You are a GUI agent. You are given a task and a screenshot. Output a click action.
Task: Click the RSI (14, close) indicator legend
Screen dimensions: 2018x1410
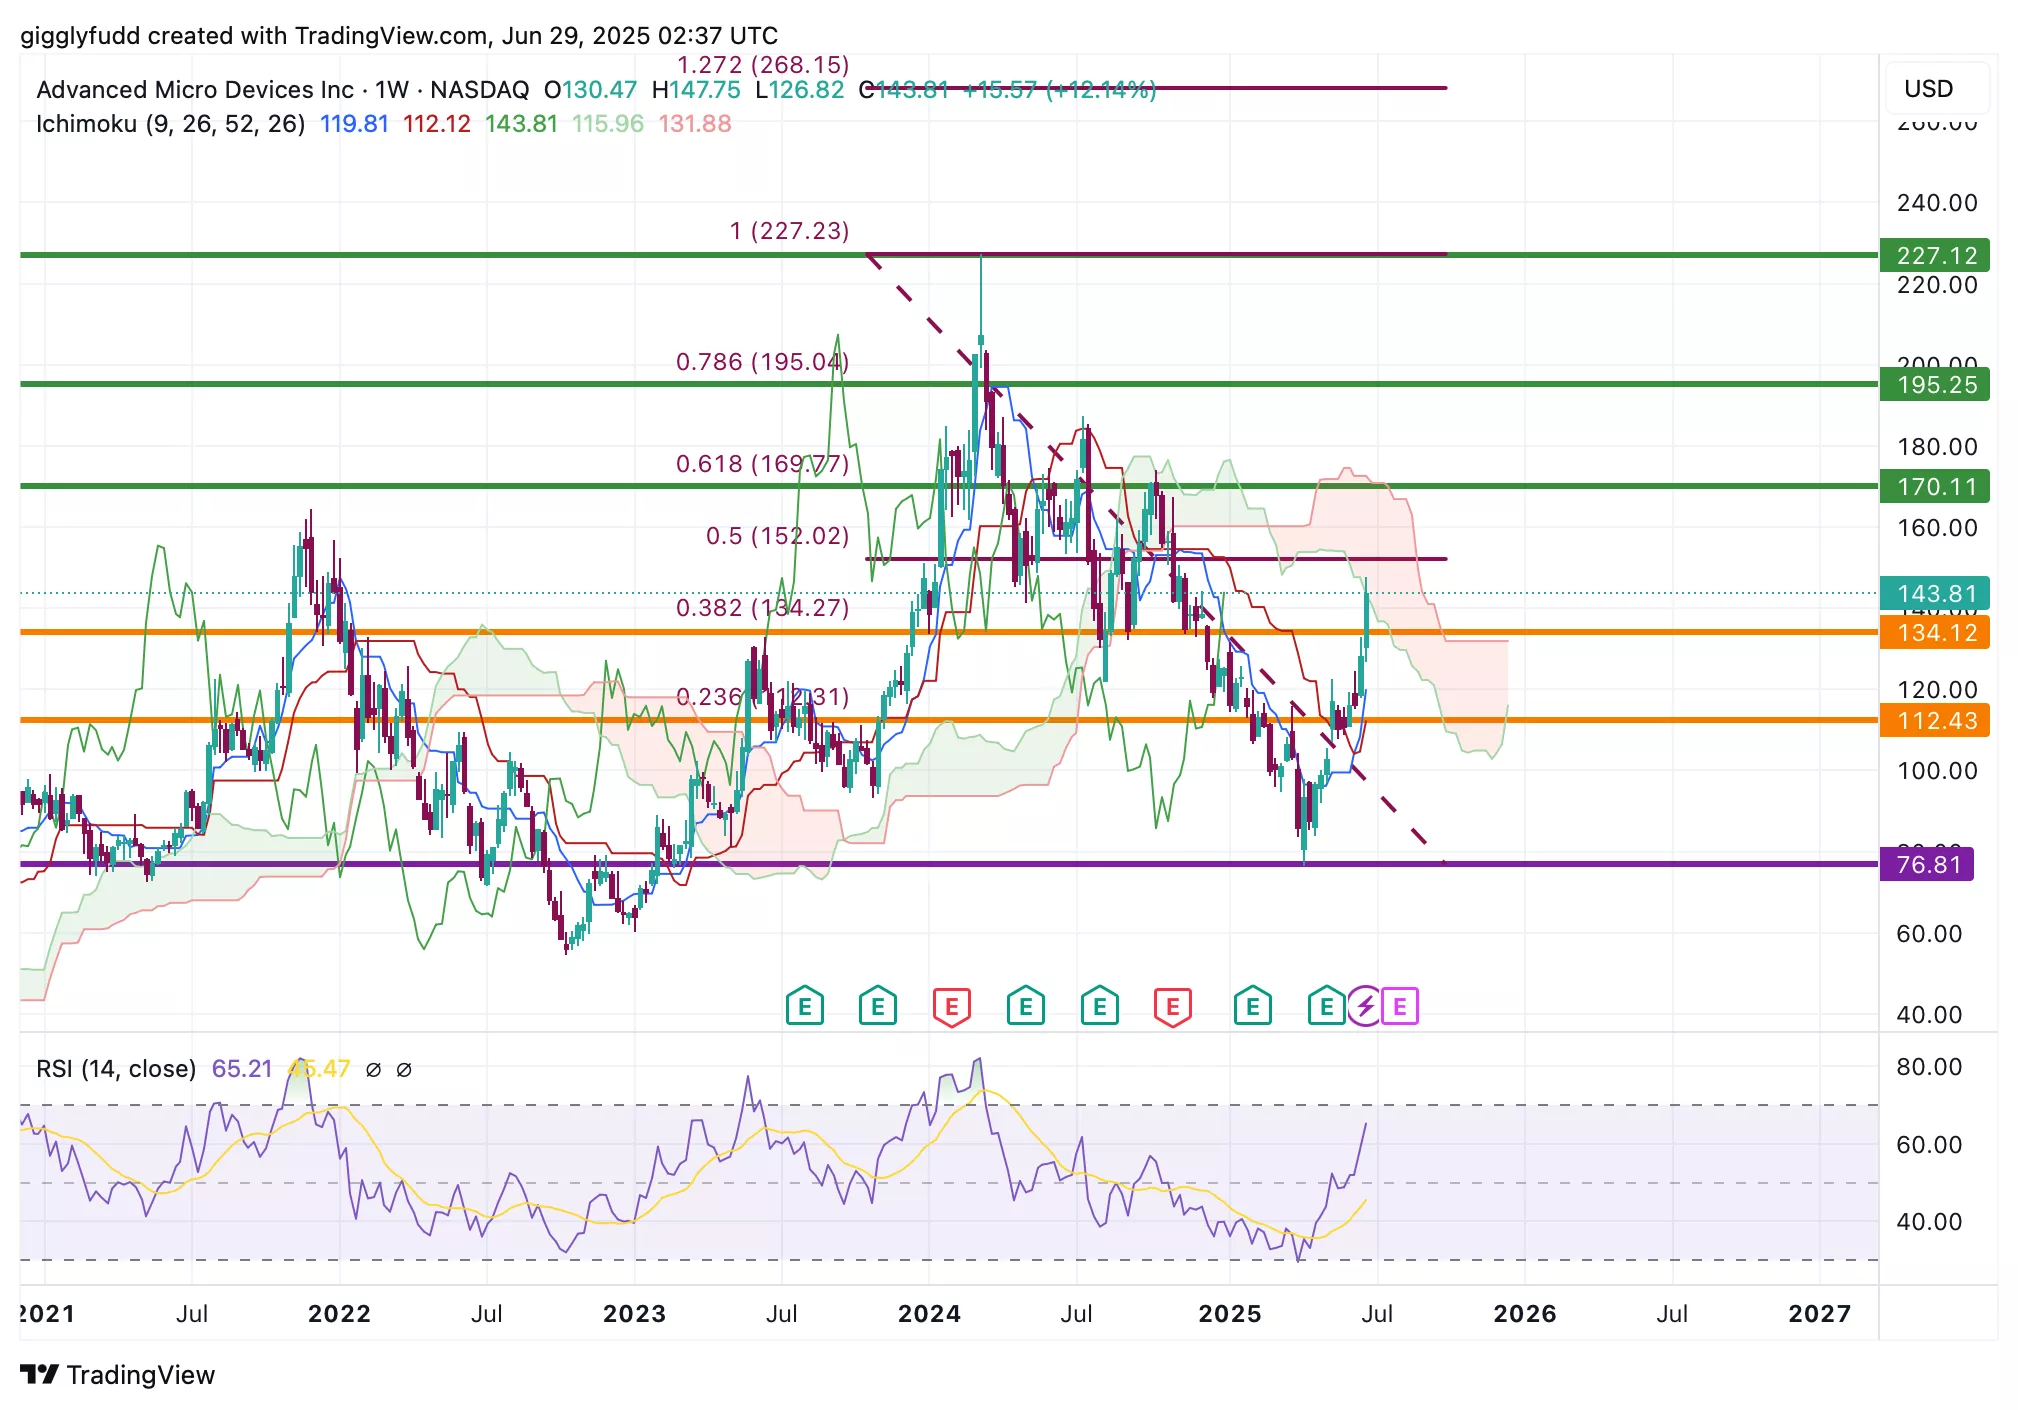[x=116, y=1069]
